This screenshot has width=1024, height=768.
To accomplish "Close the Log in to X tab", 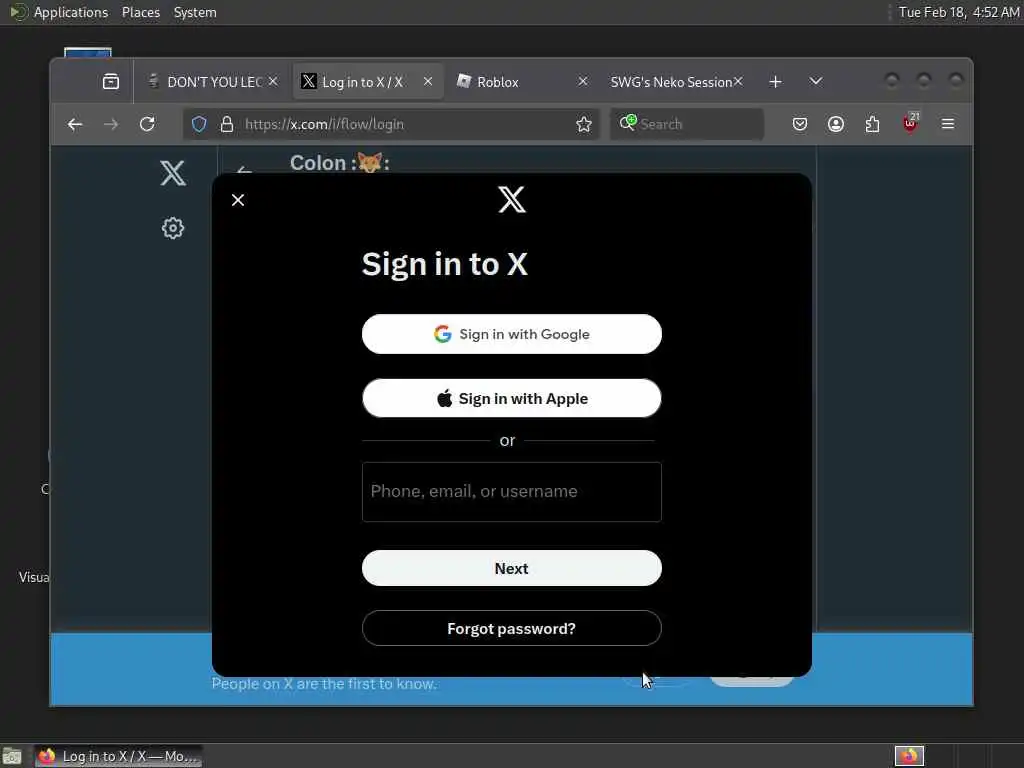I will tap(428, 81).
